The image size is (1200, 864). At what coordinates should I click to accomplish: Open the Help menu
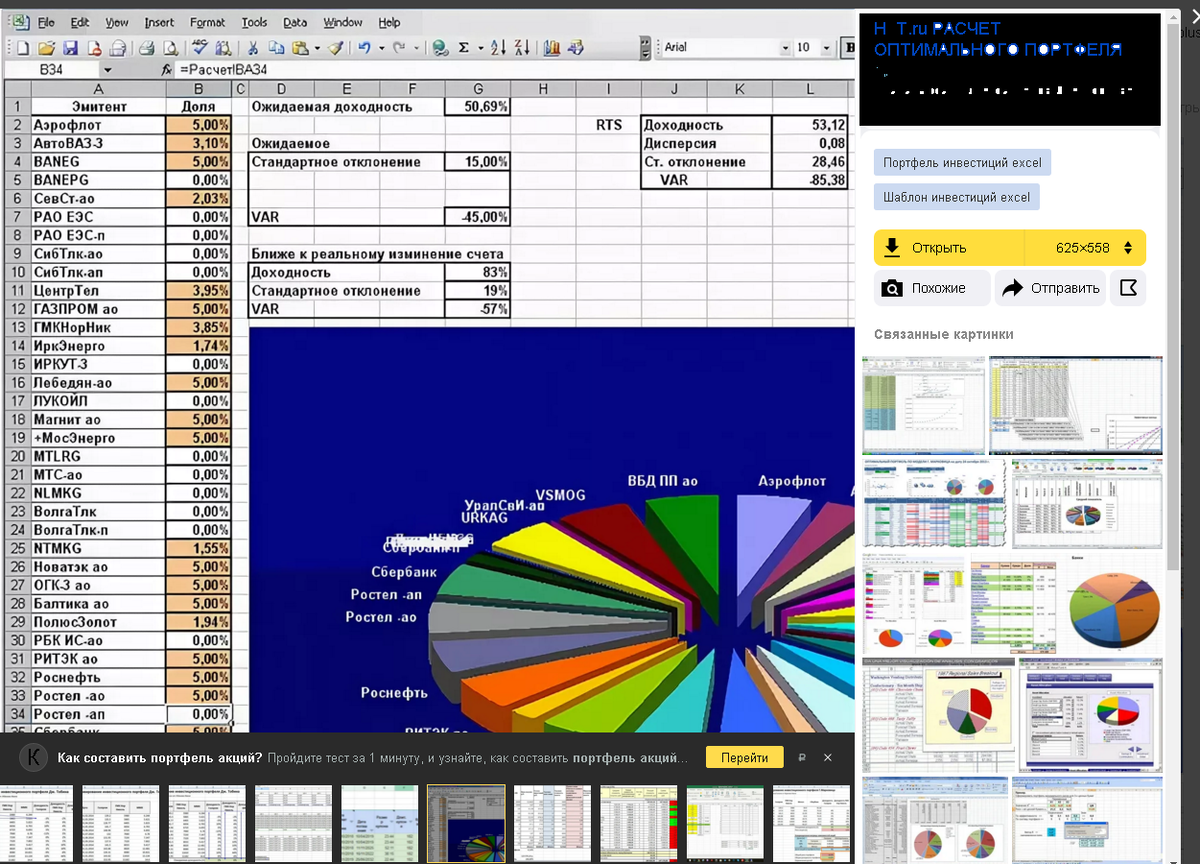[x=389, y=22]
